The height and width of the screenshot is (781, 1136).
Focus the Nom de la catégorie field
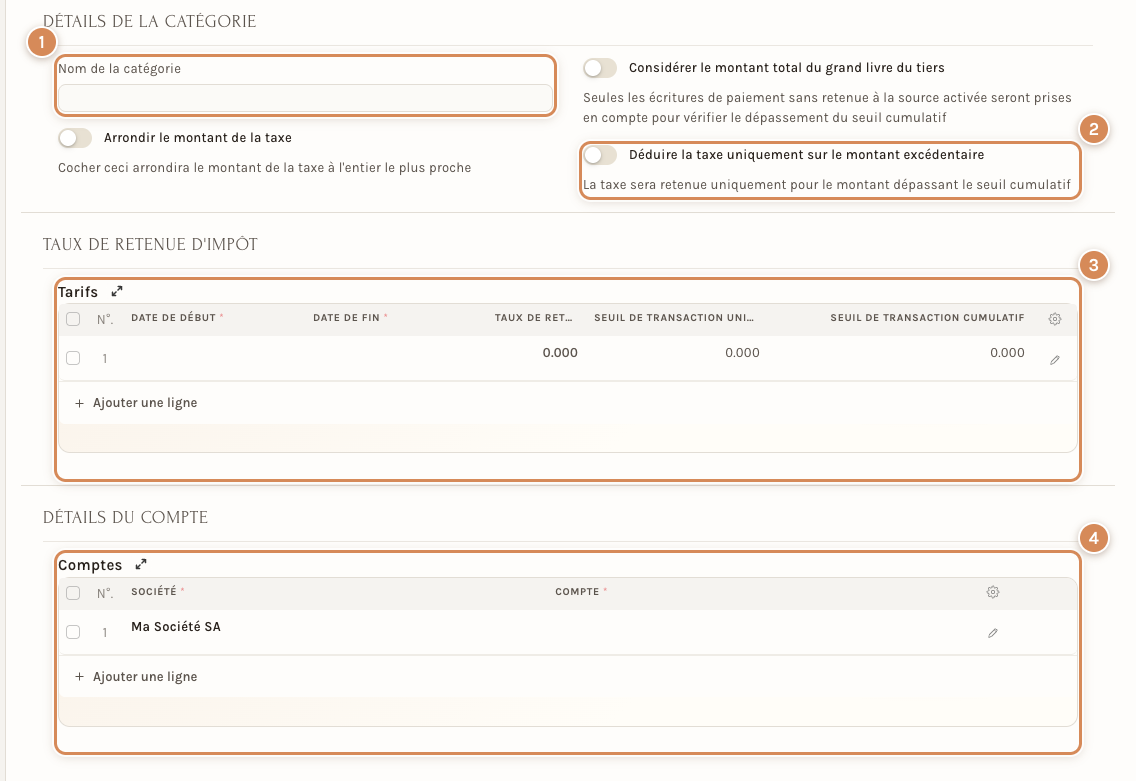(x=305, y=98)
